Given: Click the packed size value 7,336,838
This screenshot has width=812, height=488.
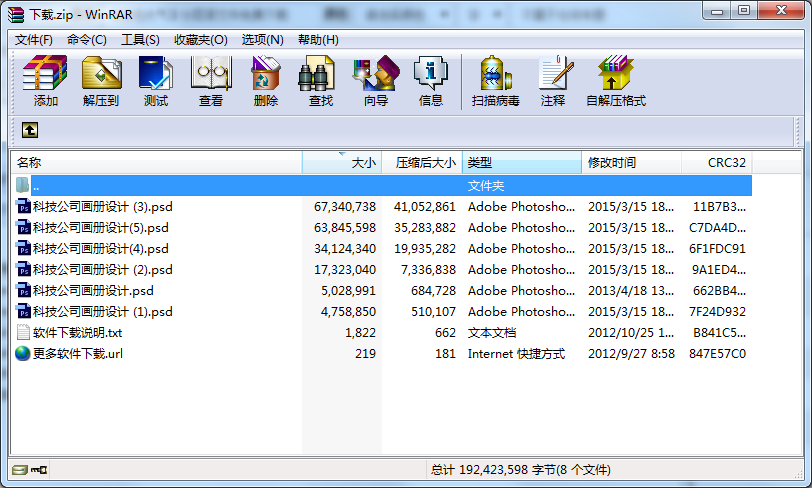Looking at the screenshot, I should 428,269.
